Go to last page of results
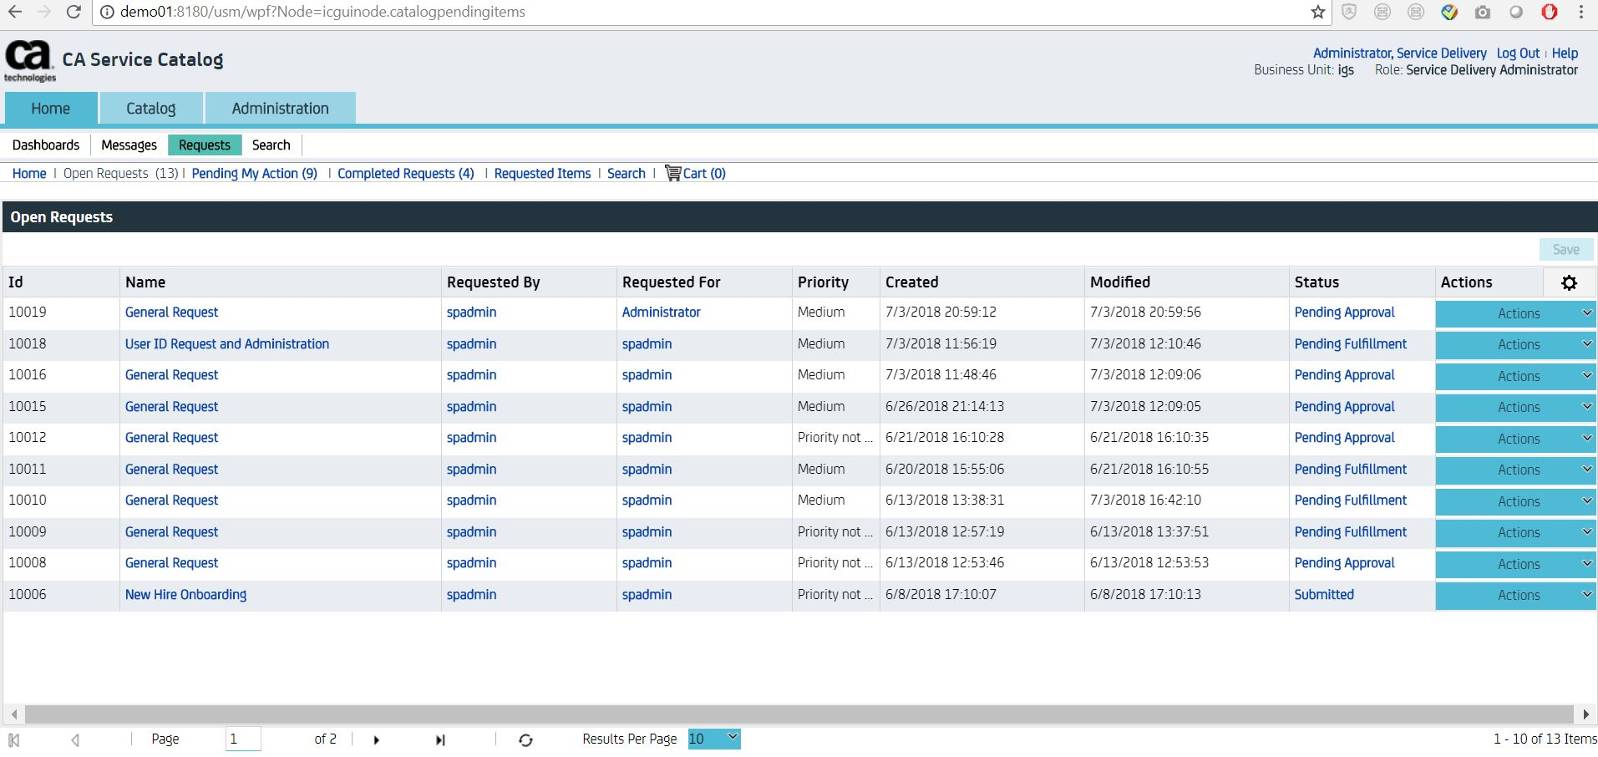Screen dimensions: 1598x757 point(440,740)
